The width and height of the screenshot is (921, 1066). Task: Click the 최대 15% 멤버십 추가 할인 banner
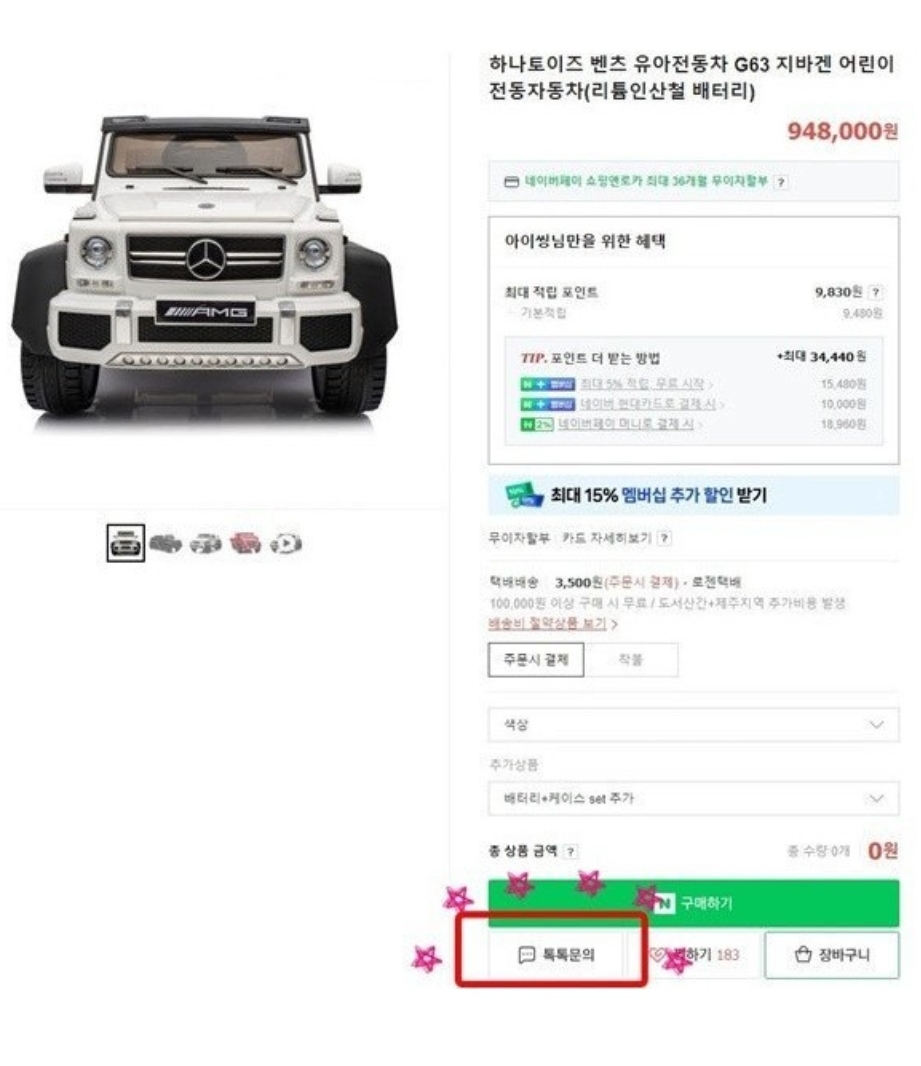pyautogui.click(x=693, y=495)
